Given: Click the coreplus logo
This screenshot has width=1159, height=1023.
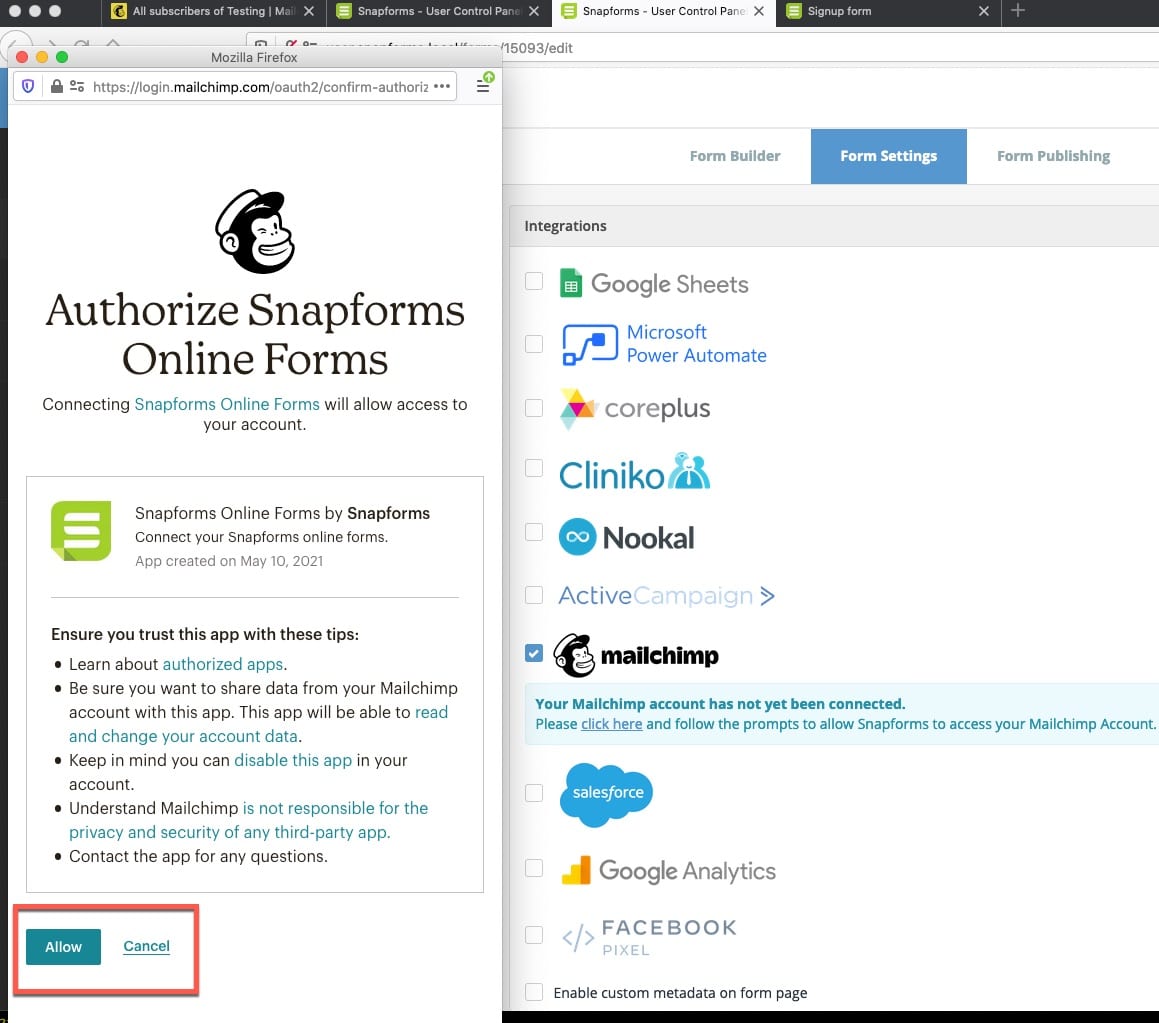Looking at the screenshot, I should pos(635,408).
